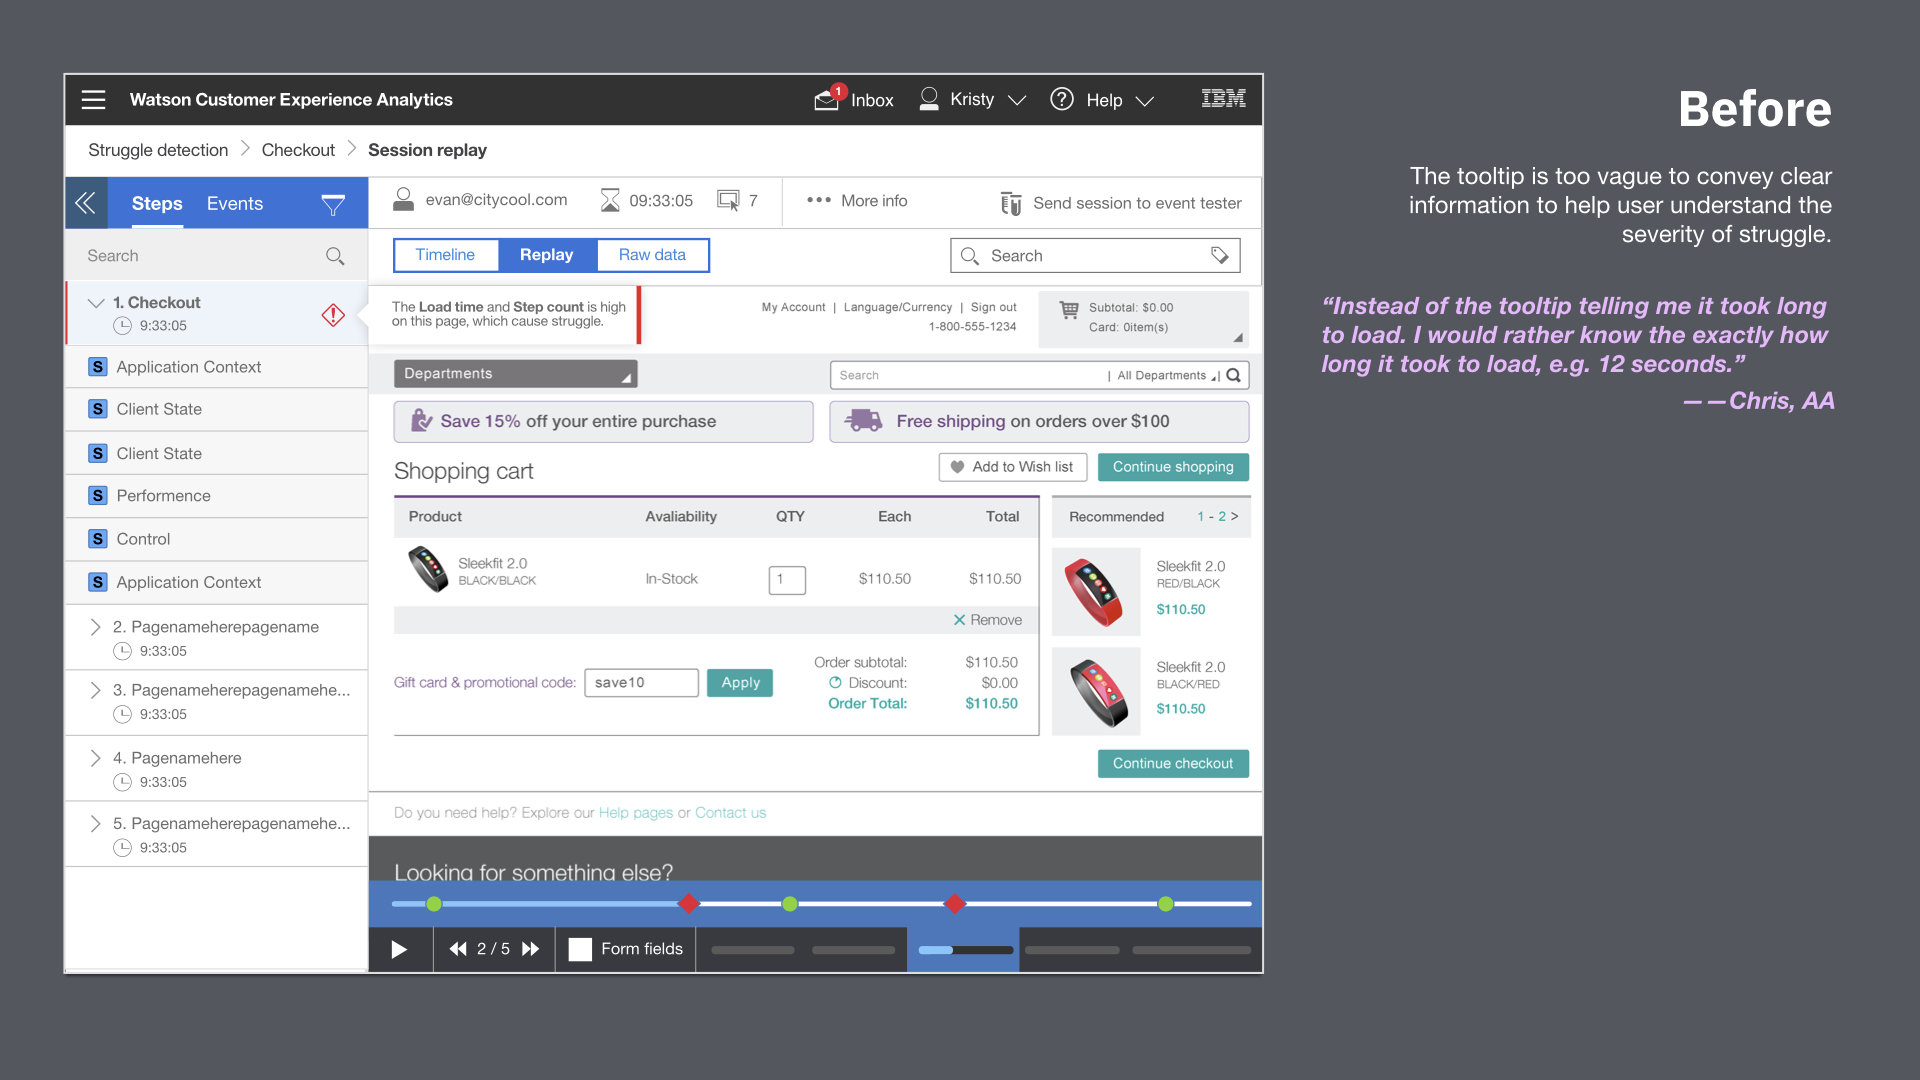Image resolution: width=1920 pixels, height=1080 pixels.
Task: Click the Sign out link in replay
Action: tap(993, 307)
